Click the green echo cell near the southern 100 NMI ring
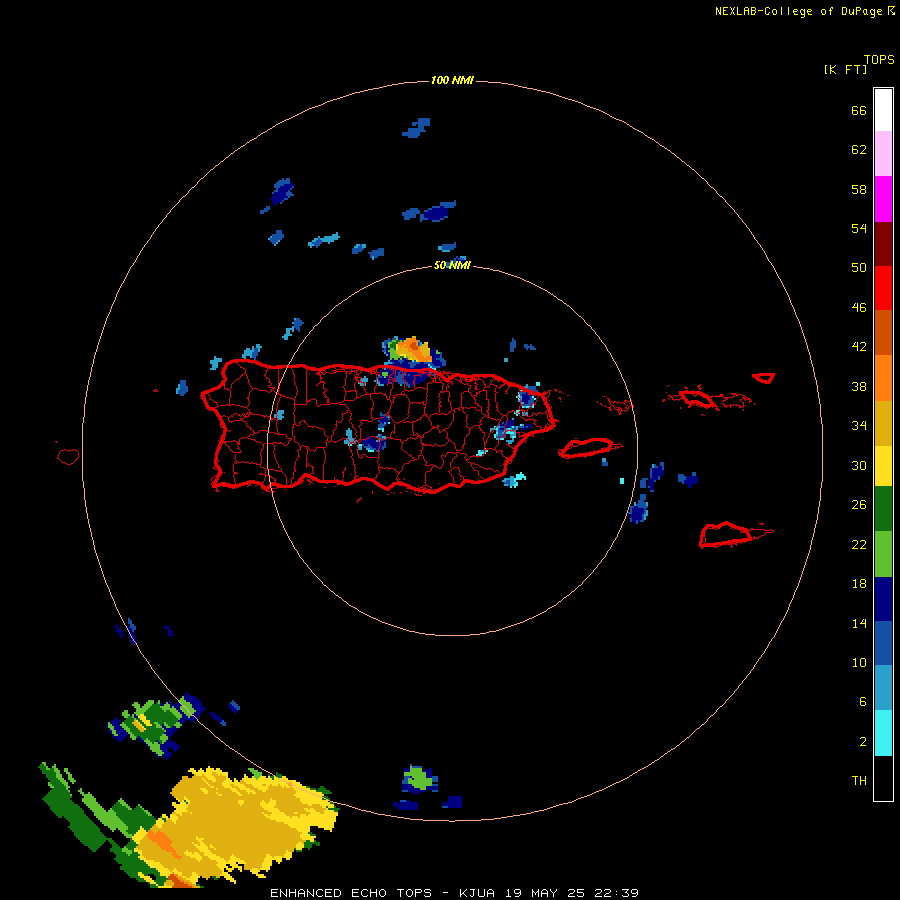This screenshot has width=900, height=900. click(x=418, y=779)
